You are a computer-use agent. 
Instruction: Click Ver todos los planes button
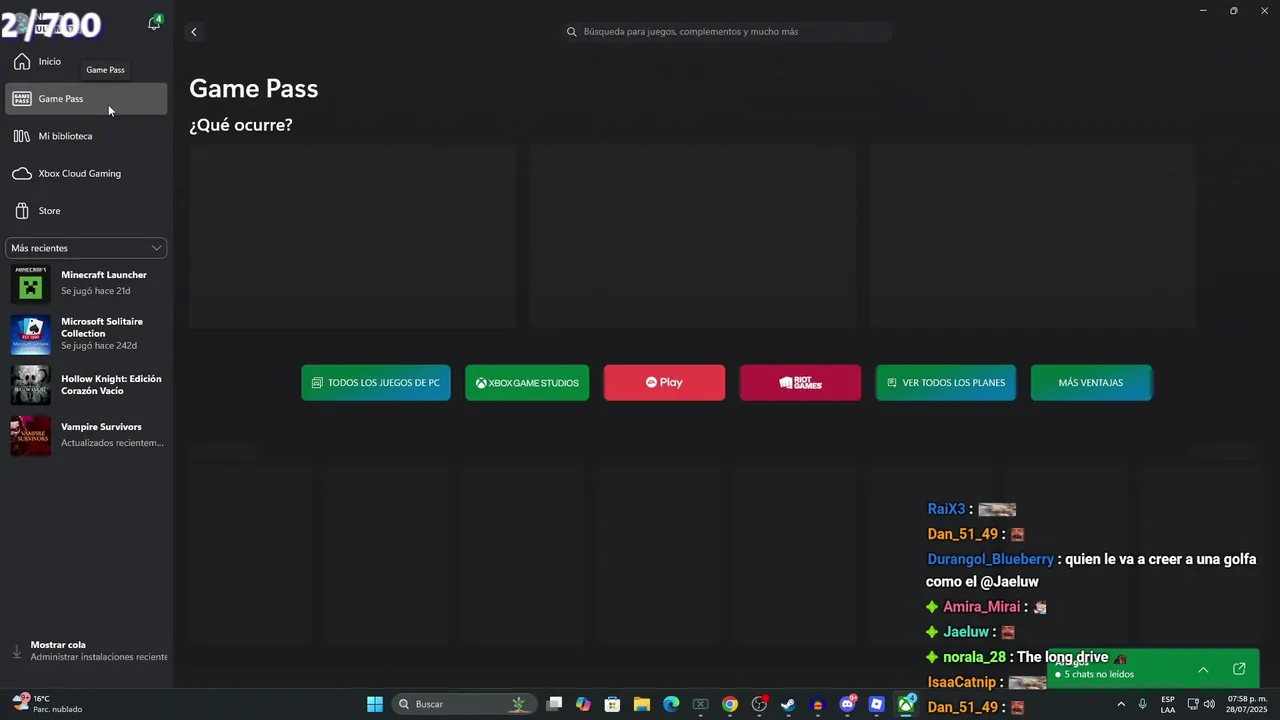coord(946,383)
